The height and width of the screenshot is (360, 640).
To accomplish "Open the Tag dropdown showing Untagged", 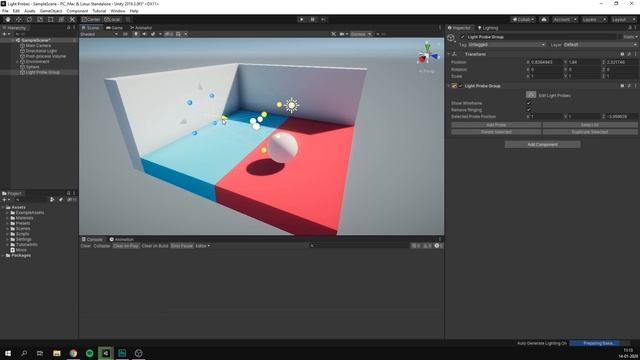I will (506, 44).
